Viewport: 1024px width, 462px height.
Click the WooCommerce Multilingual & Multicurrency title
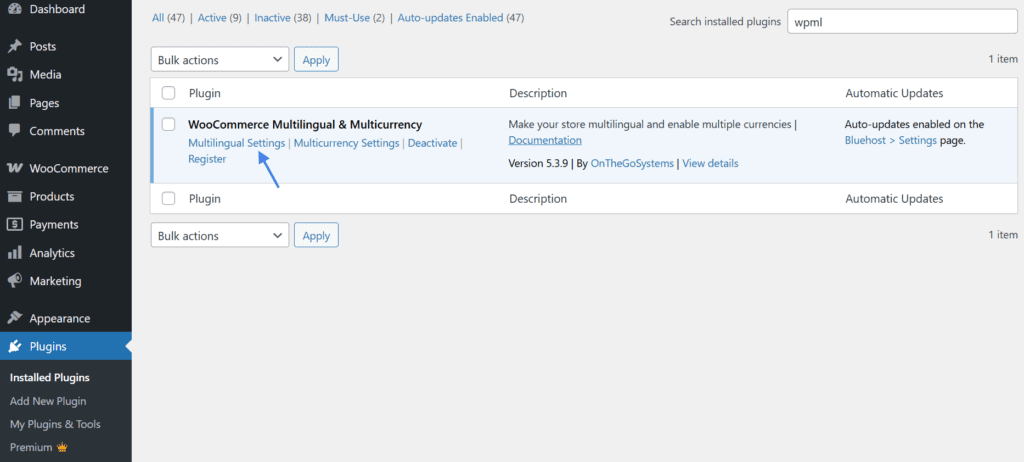[x=305, y=124]
